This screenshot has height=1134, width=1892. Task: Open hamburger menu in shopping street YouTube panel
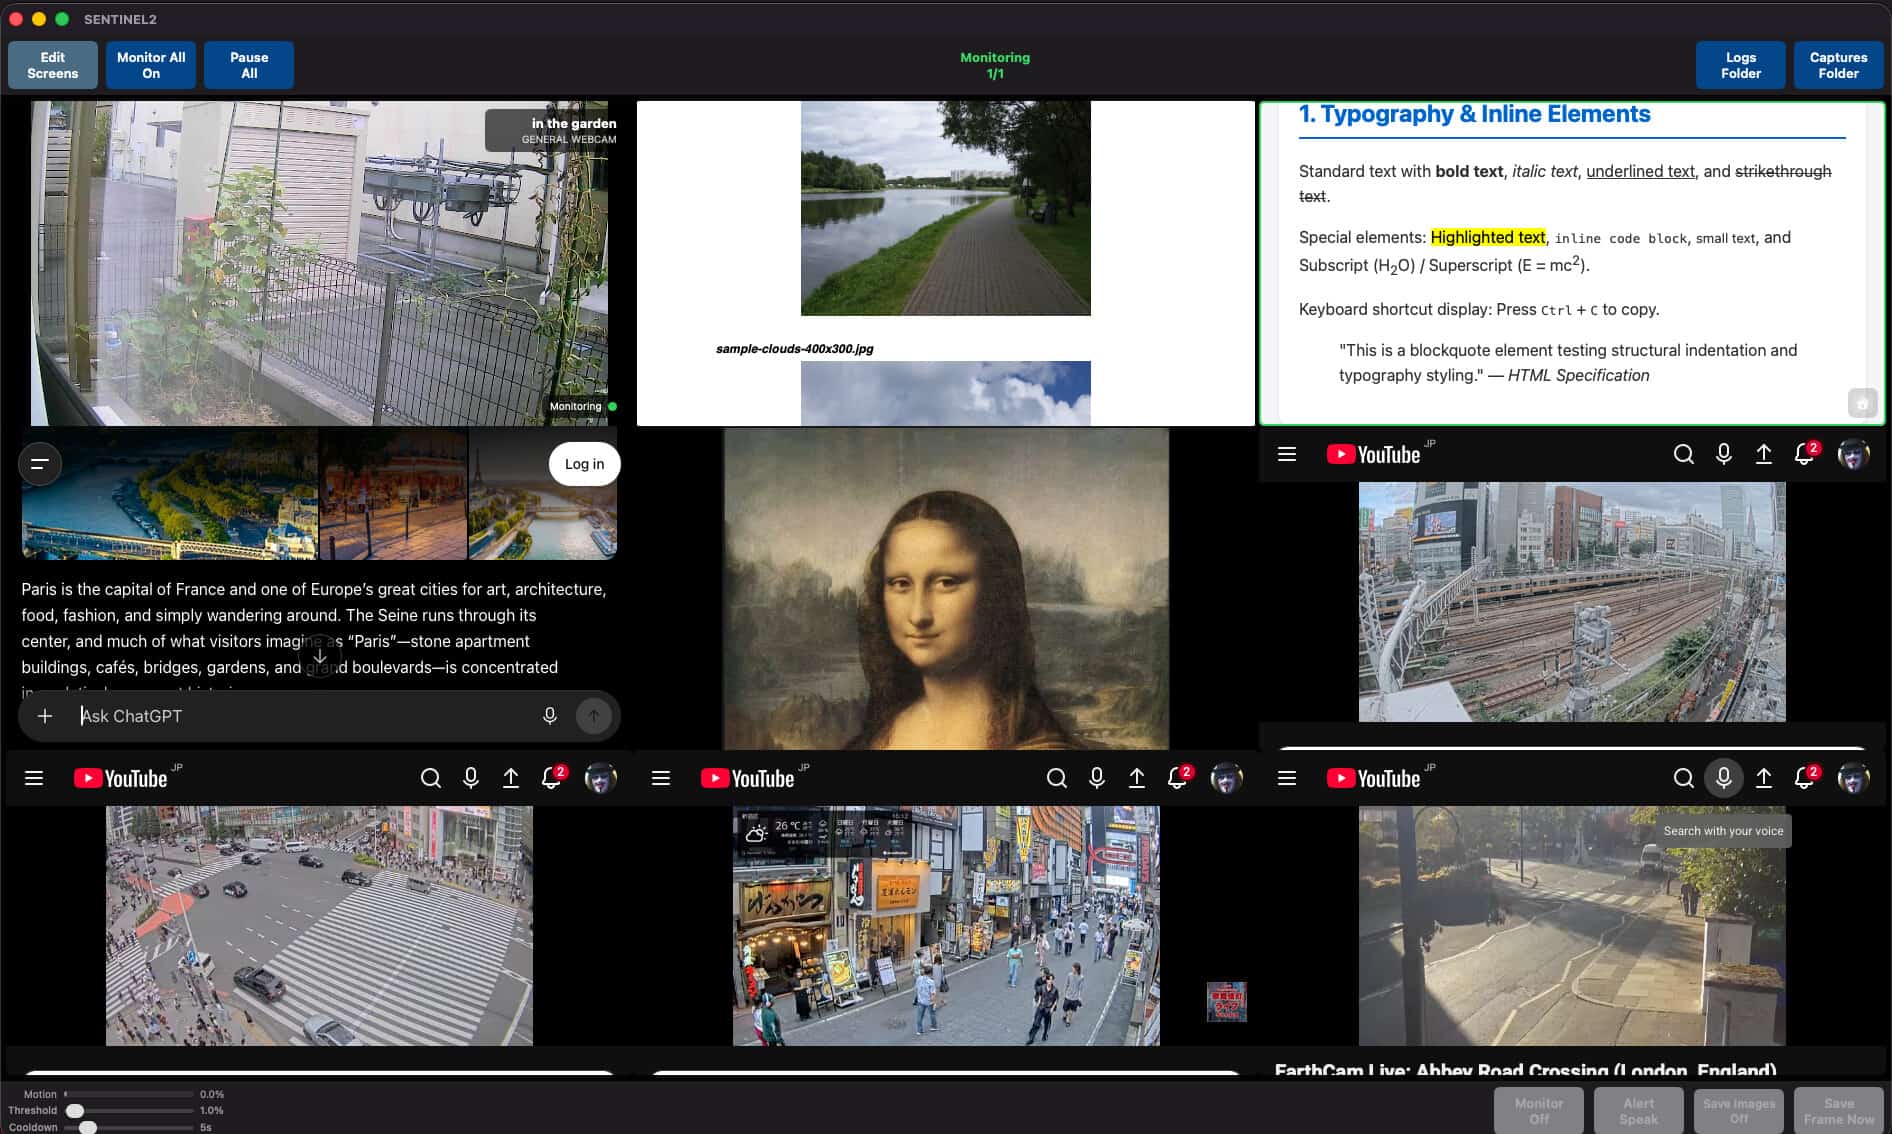tap(661, 778)
